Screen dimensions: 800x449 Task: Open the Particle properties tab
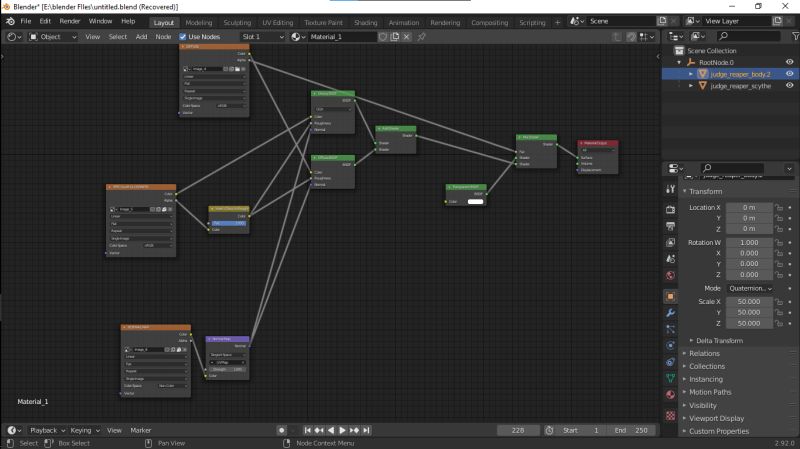(x=670, y=330)
